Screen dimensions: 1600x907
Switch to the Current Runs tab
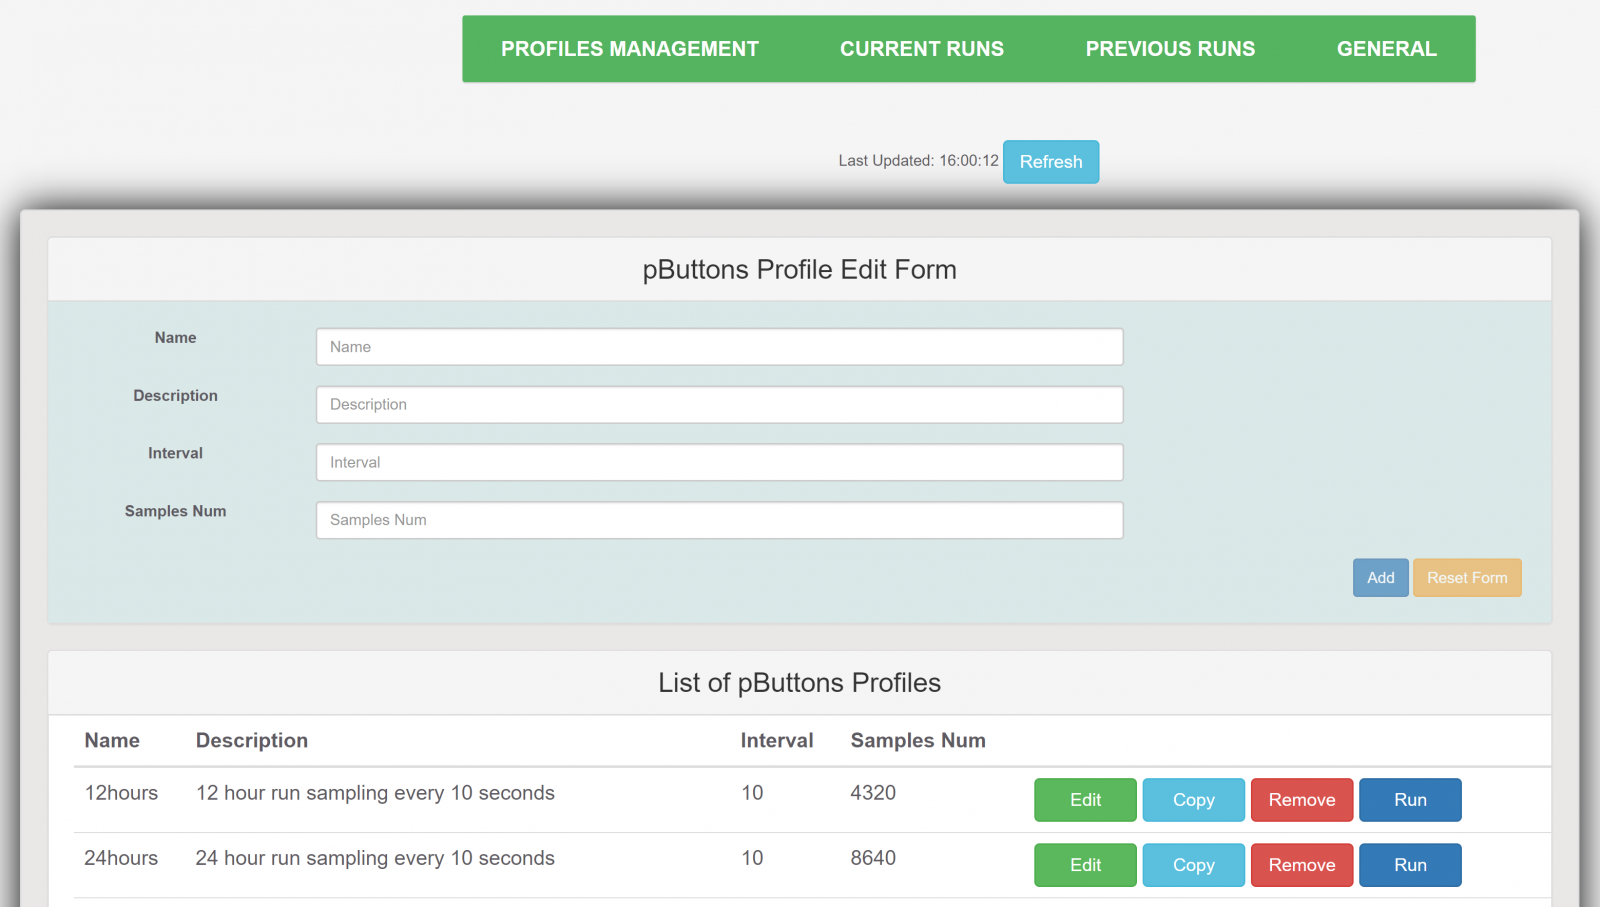[x=921, y=49]
